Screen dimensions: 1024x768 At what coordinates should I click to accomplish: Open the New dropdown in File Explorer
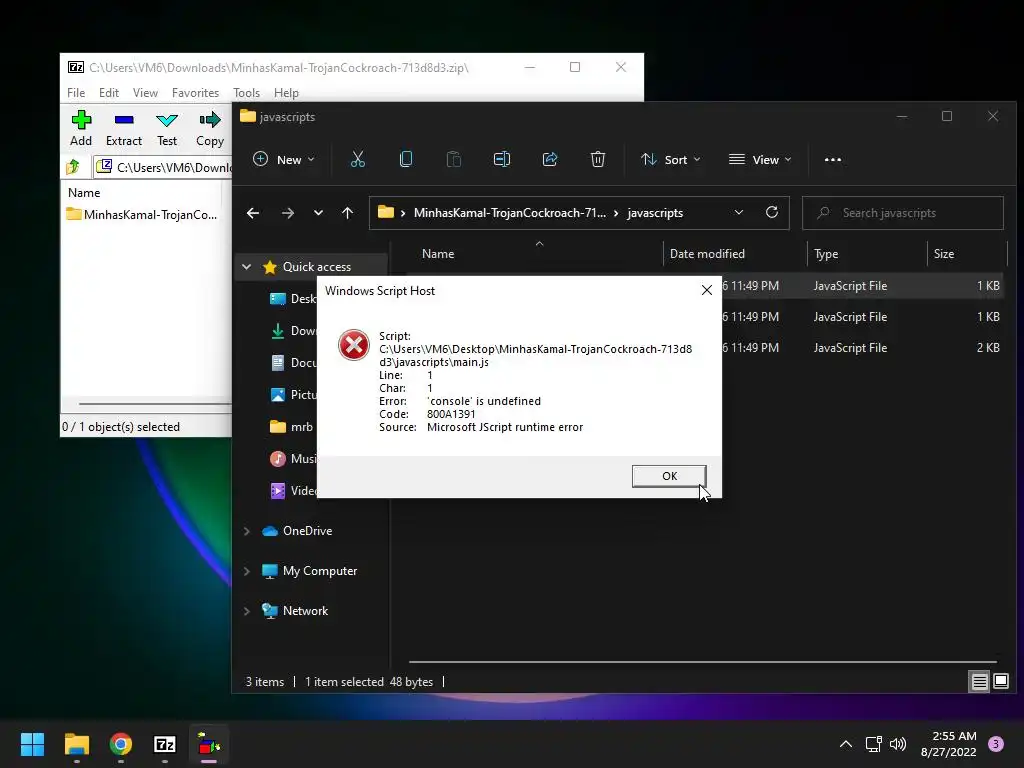(x=284, y=159)
